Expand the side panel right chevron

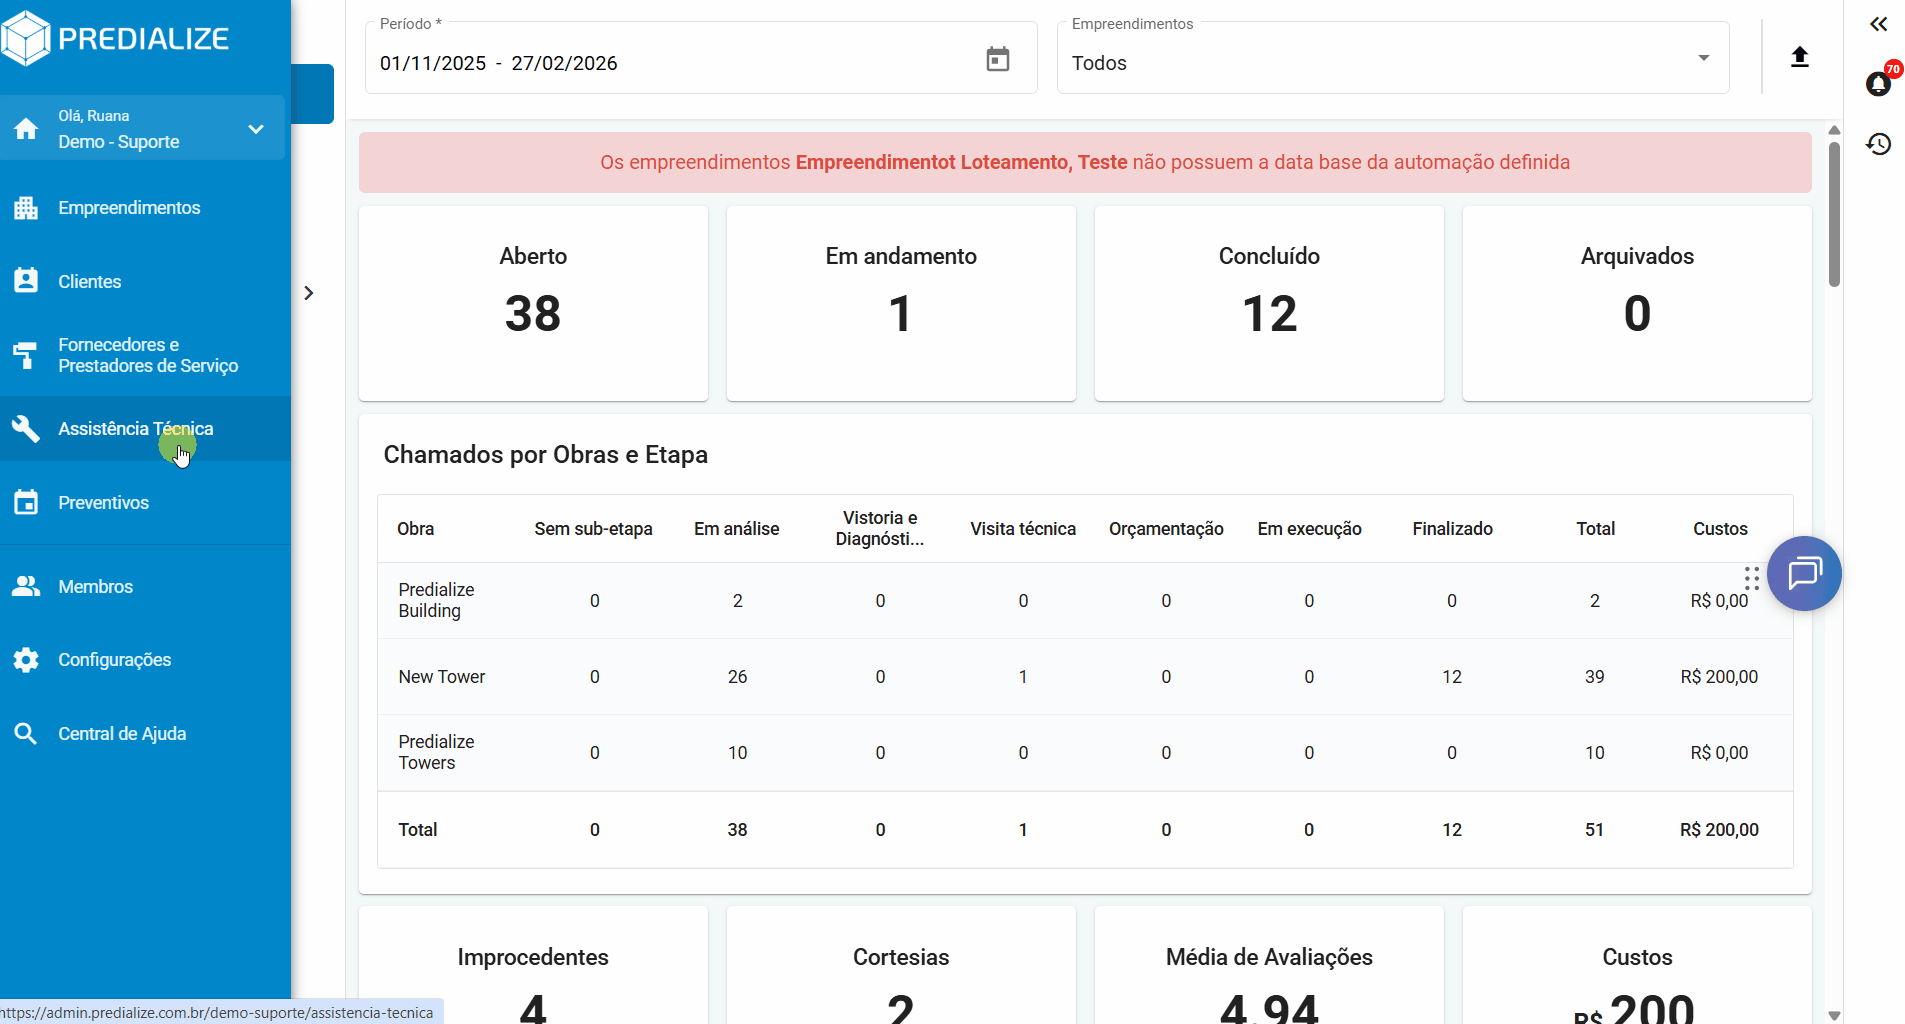click(309, 293)
